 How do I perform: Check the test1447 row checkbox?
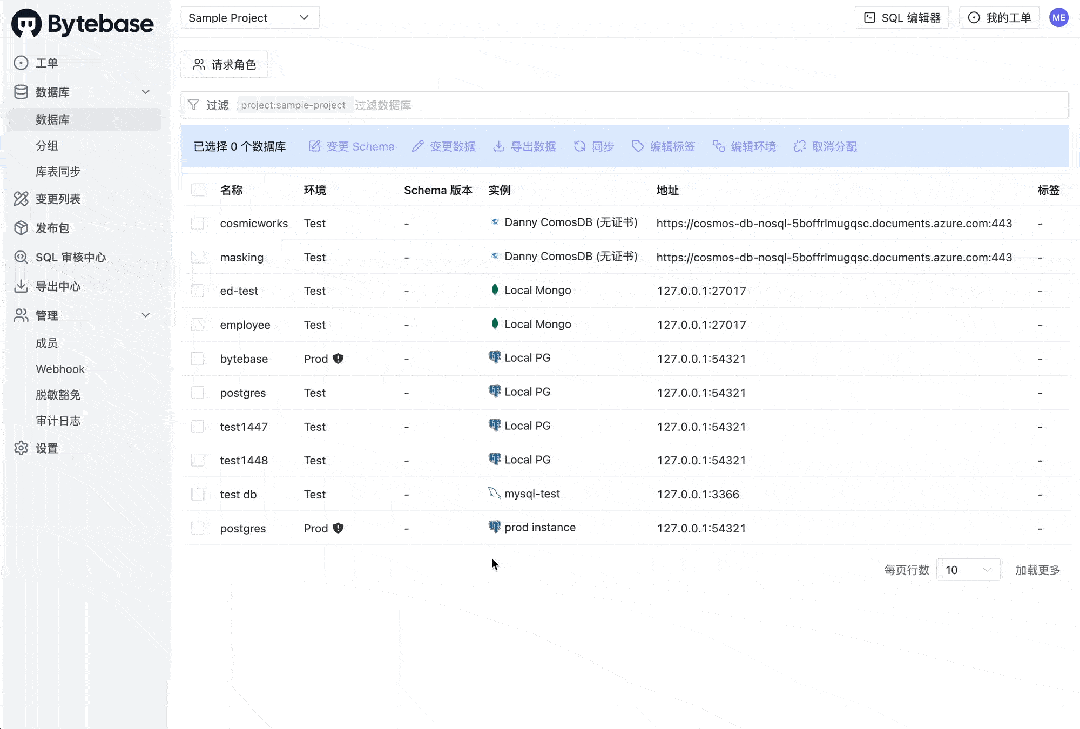coord(198,427)
